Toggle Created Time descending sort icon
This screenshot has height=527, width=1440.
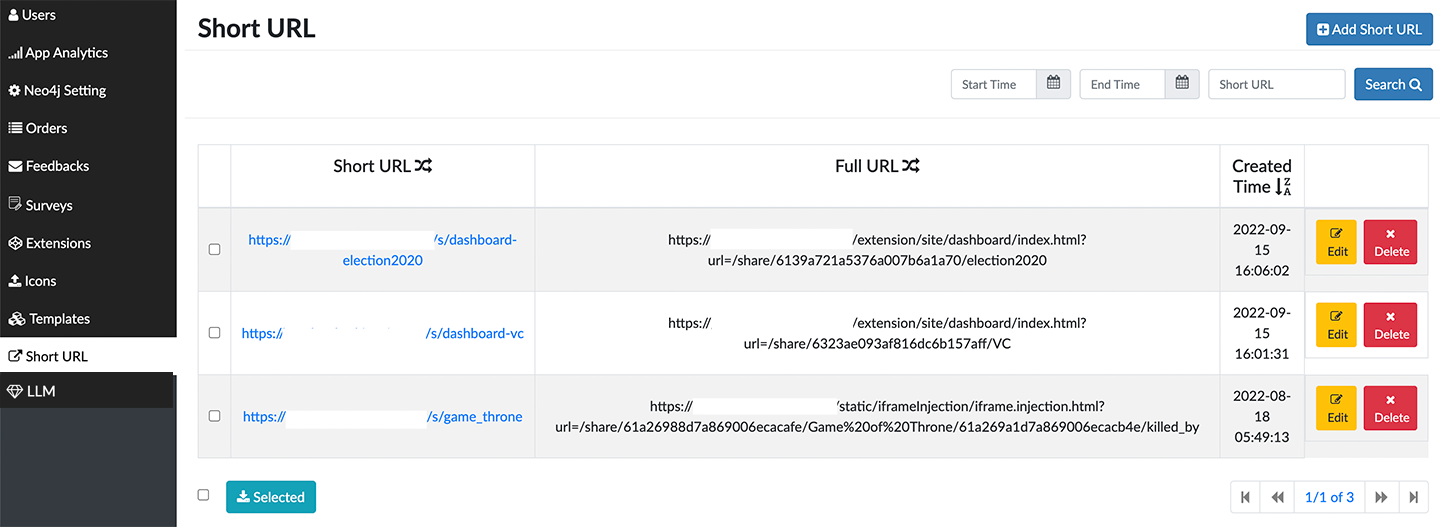click(1285, 187)
